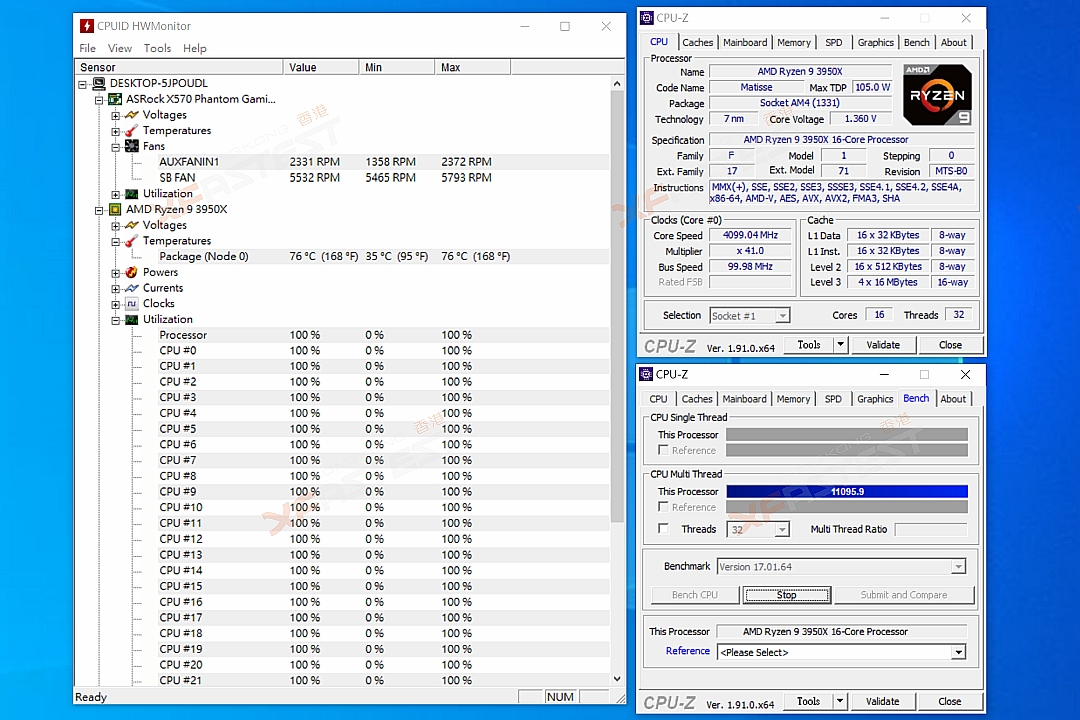Expand the Clocks node
1080x720 pixels.
click(x=116, y=305)
